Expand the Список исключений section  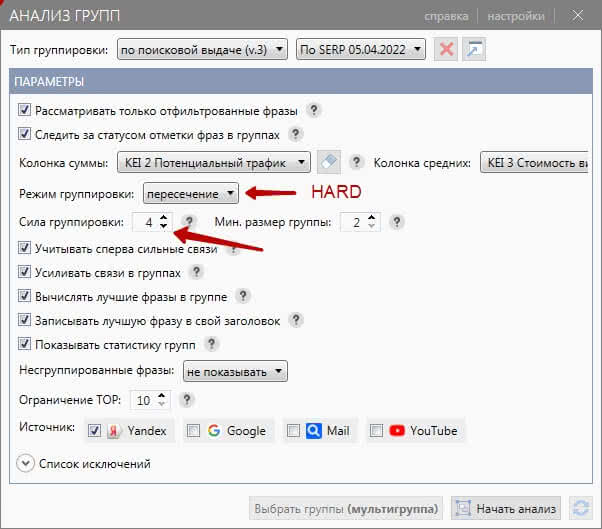tap(25, 463)
